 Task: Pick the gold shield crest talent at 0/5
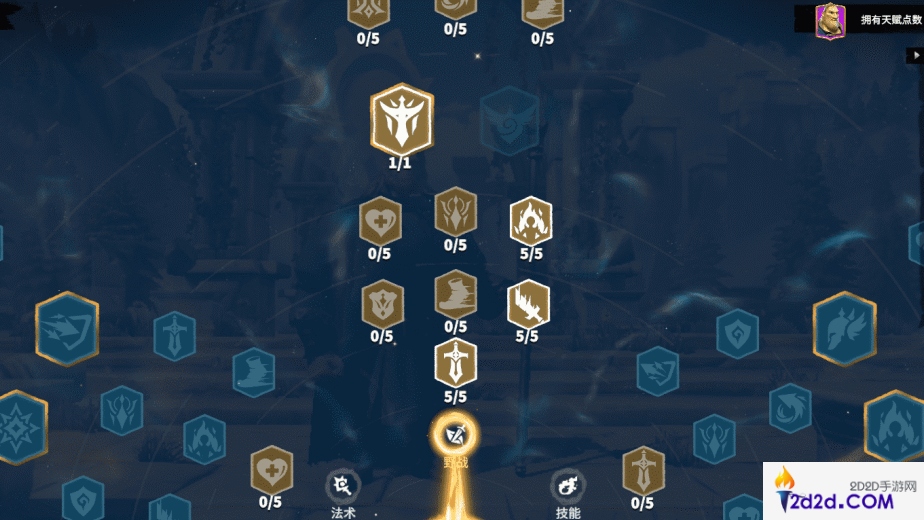click(382, 304)
